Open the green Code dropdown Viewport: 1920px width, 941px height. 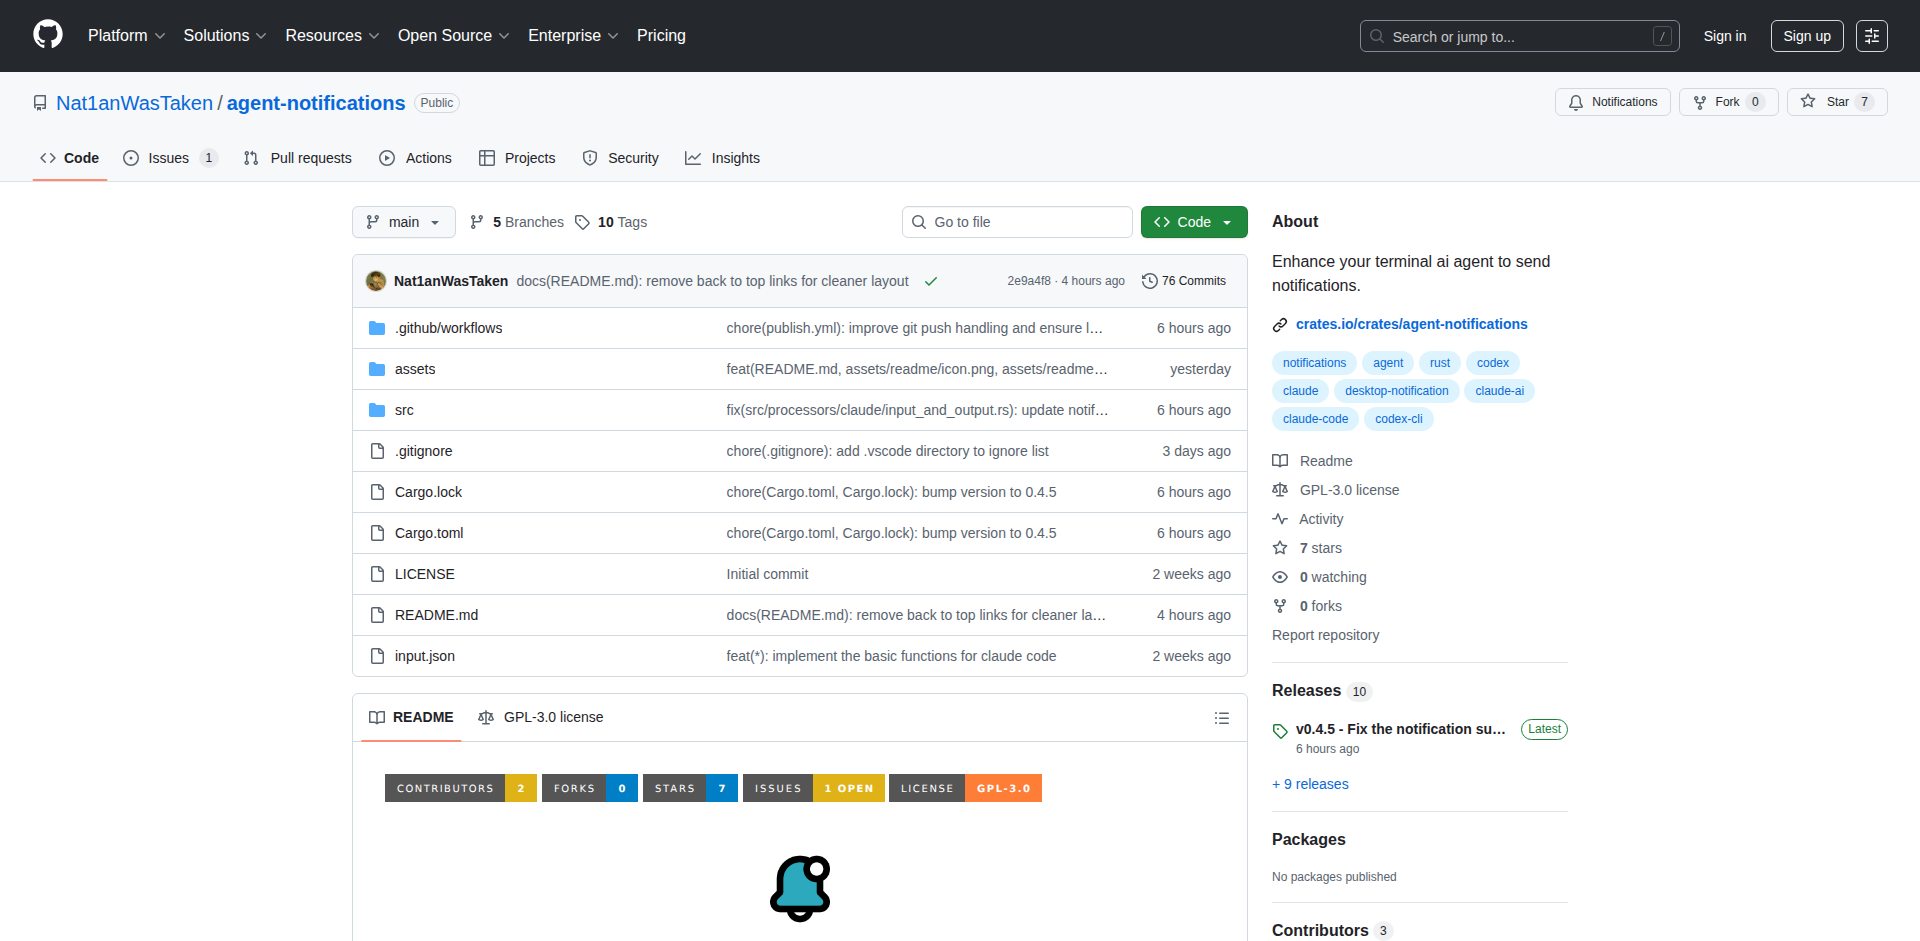(x=1194, y=222)
